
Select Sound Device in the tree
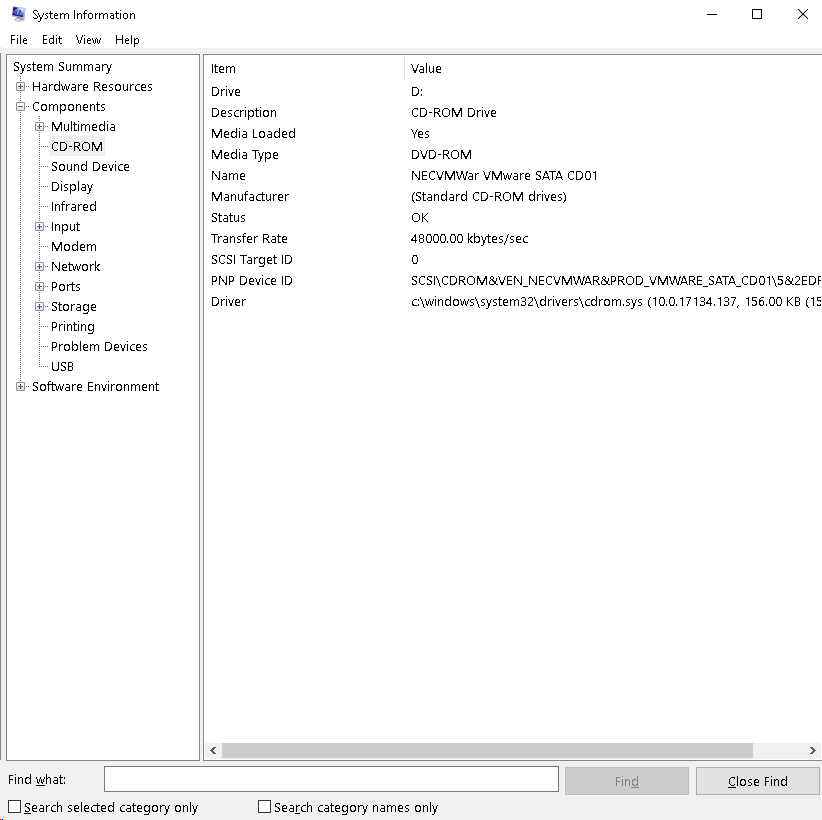90,166
